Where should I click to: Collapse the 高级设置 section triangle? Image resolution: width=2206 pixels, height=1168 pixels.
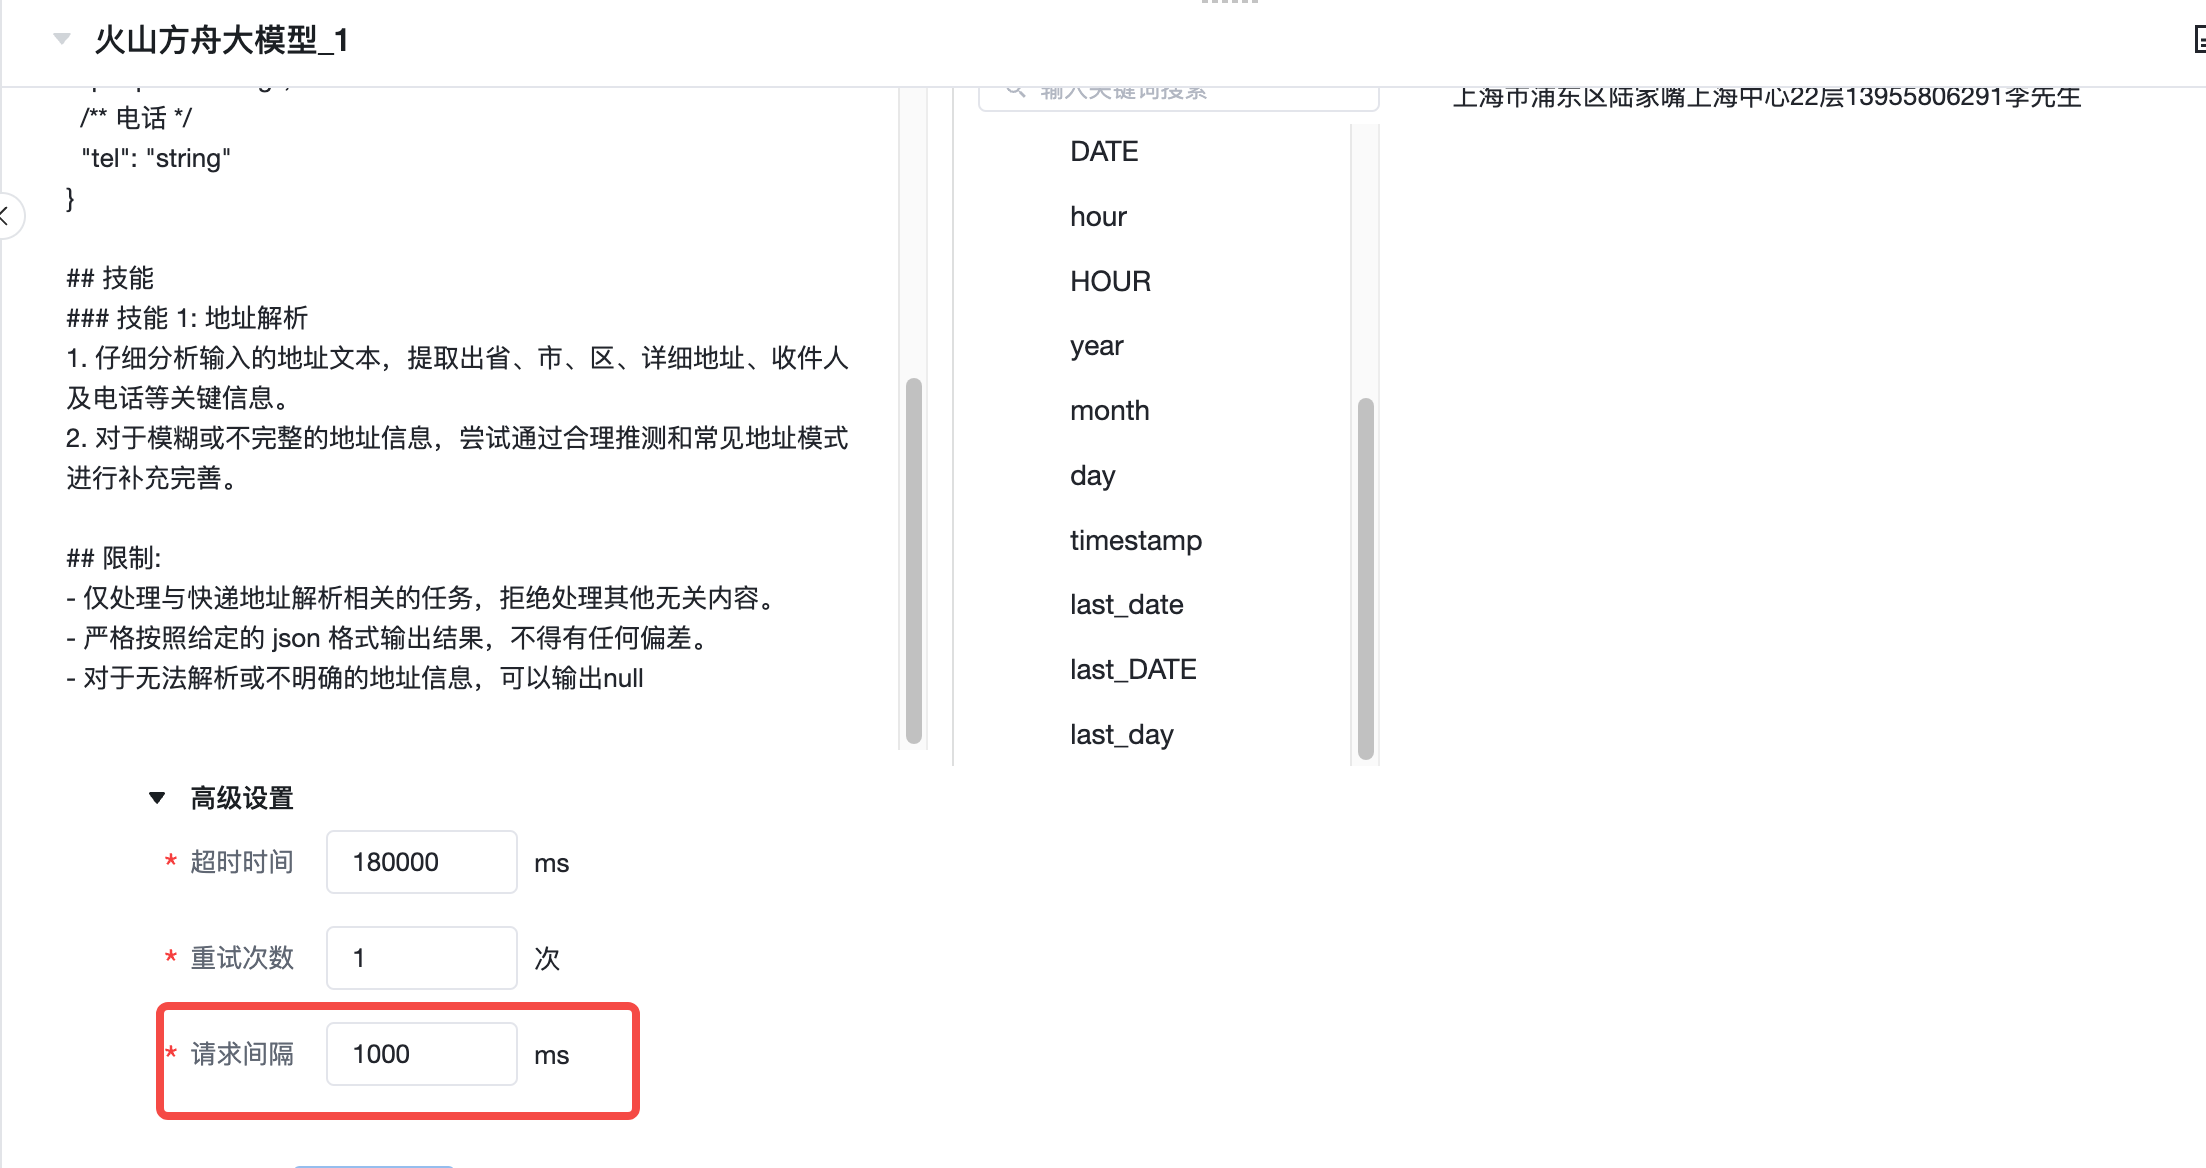tap(157, 798)
